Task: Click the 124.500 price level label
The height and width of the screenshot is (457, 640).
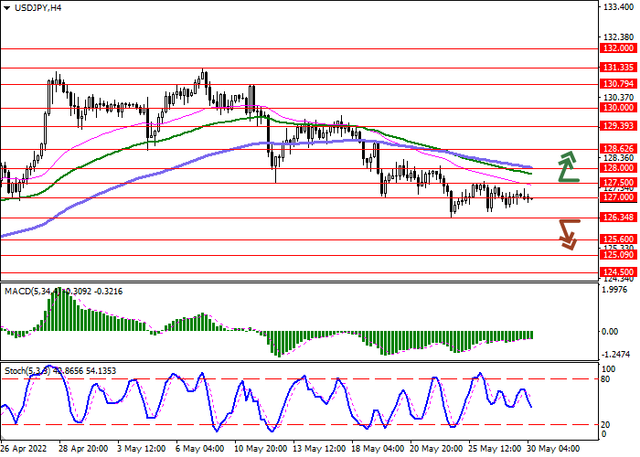Action: [617, 272]
